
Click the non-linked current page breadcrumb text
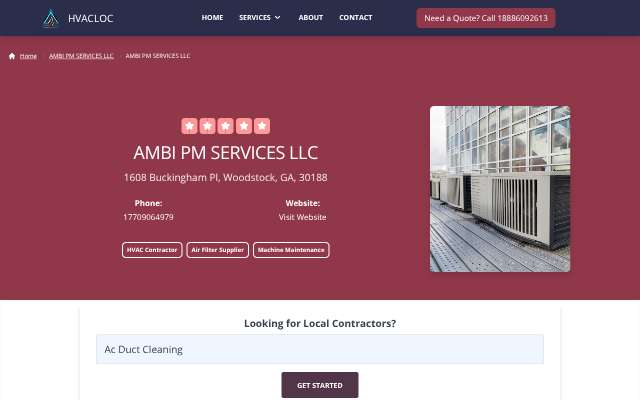(x=158, y=56)
